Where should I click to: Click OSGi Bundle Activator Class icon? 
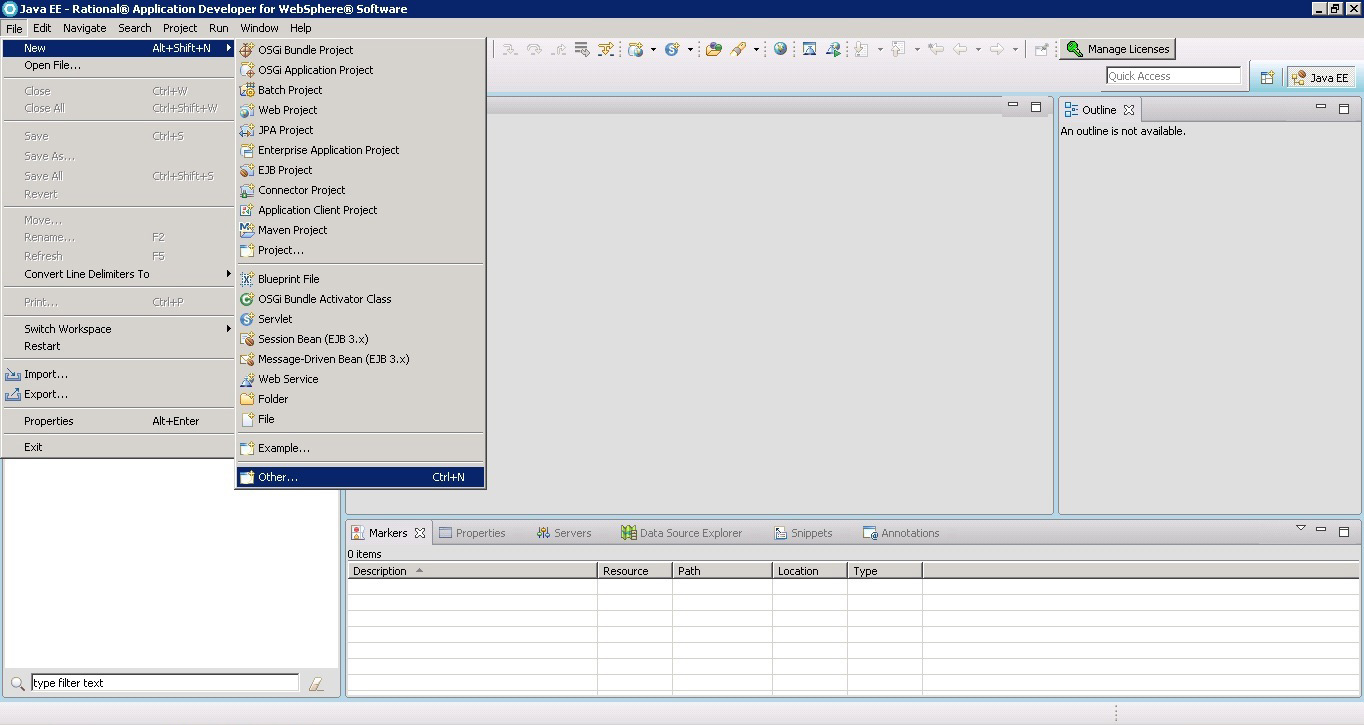[247, 299]
